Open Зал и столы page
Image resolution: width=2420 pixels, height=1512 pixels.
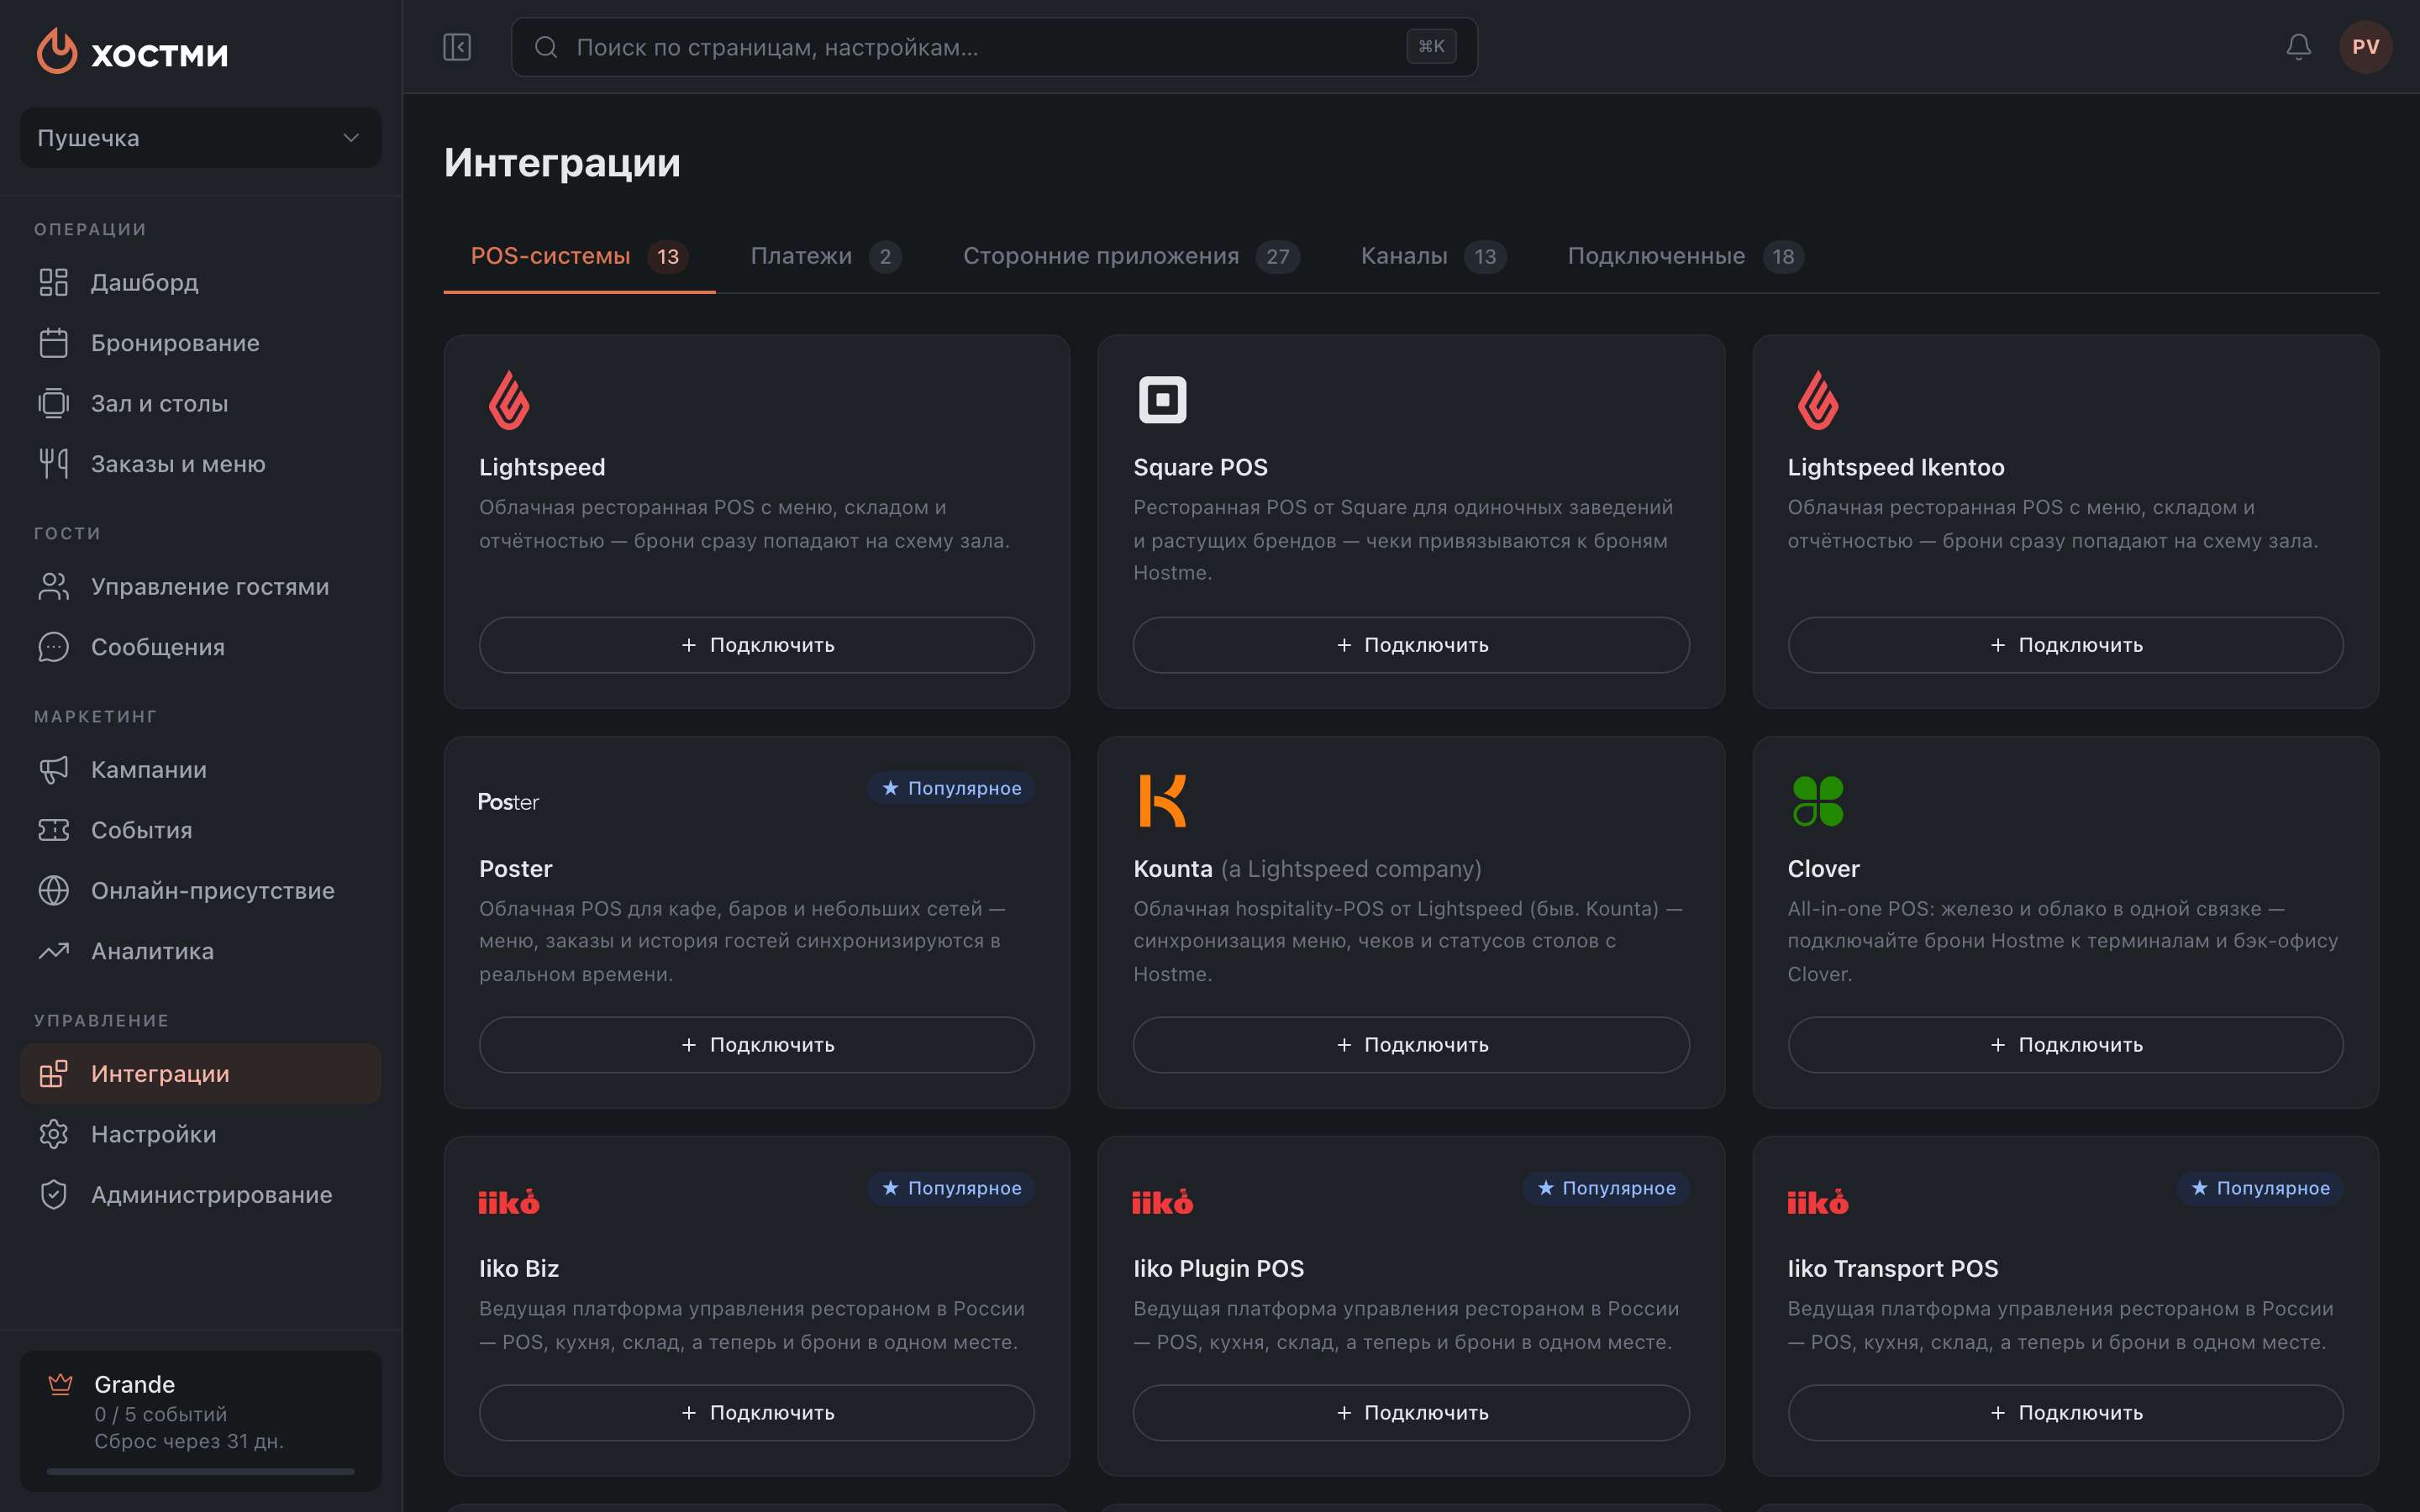200,403
